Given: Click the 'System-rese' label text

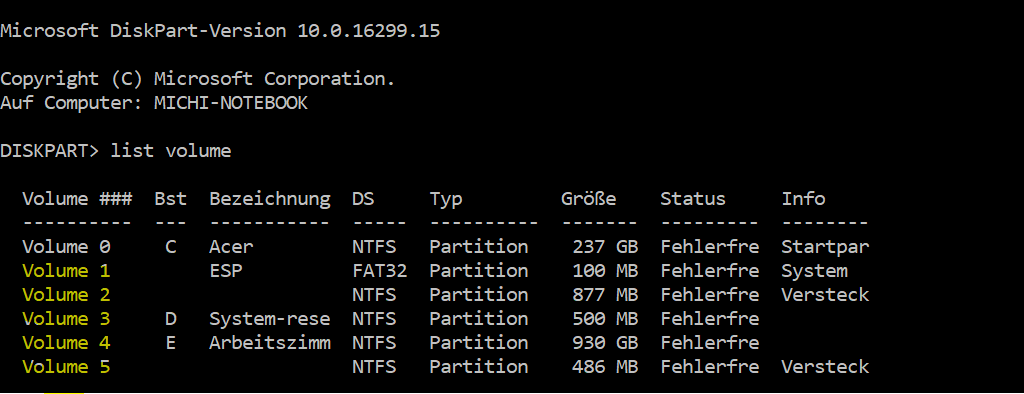Looking at the screenshot, I should [x=270, y=319].
